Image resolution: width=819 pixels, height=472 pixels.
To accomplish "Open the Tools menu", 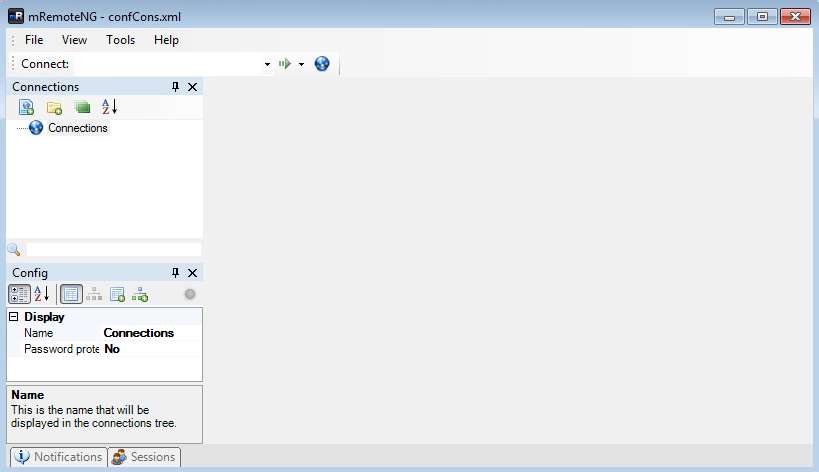I will point(120,40).
